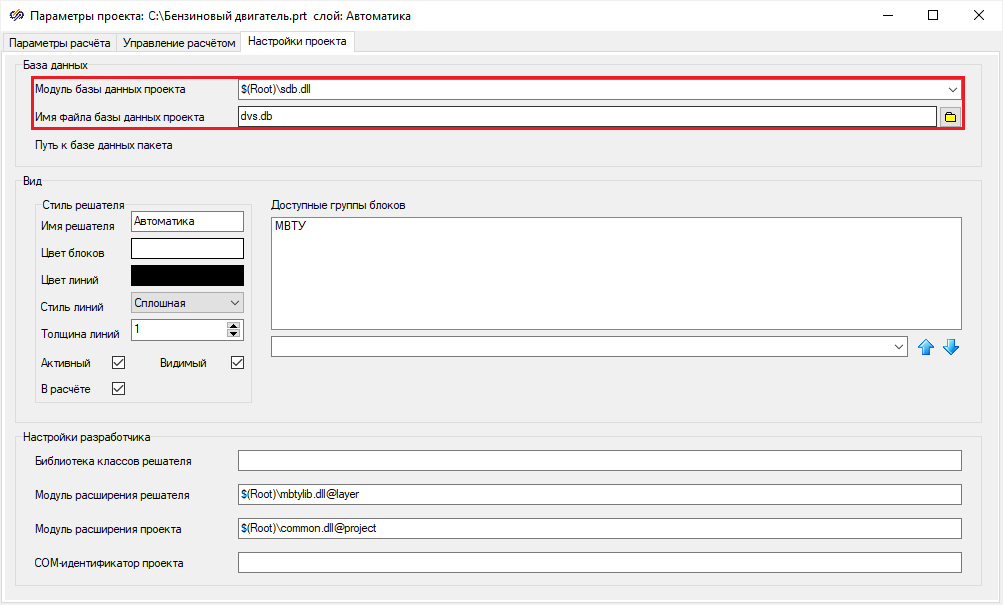Click the blue up arrow icon

coord(926,347)
